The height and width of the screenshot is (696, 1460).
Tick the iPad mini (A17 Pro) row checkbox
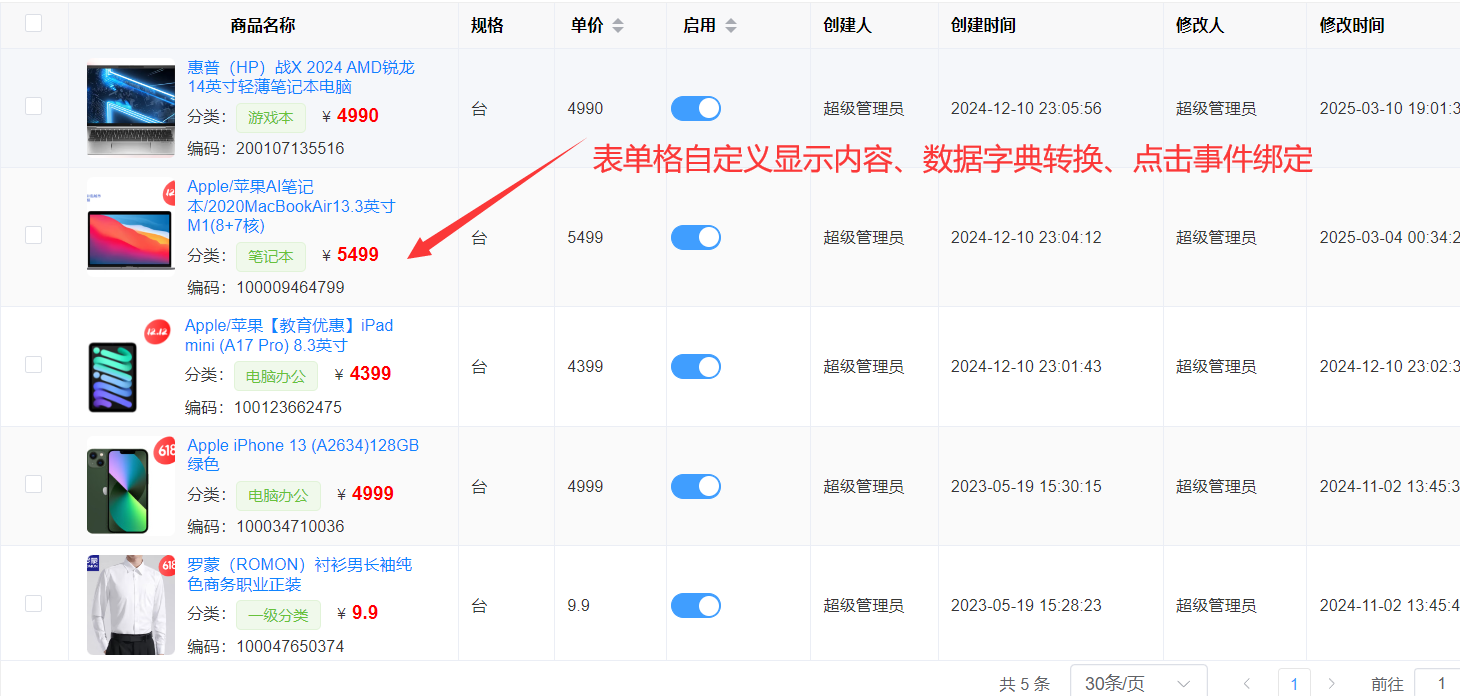coord(33,364)
